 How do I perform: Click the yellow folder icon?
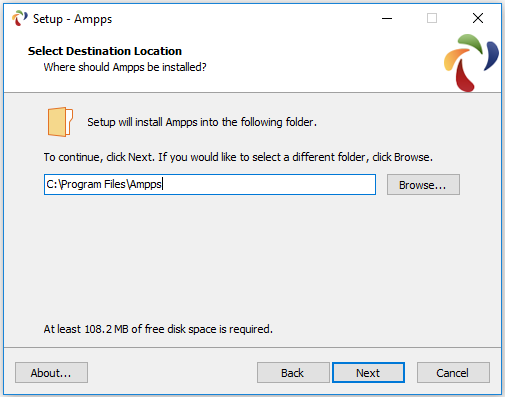60,122
